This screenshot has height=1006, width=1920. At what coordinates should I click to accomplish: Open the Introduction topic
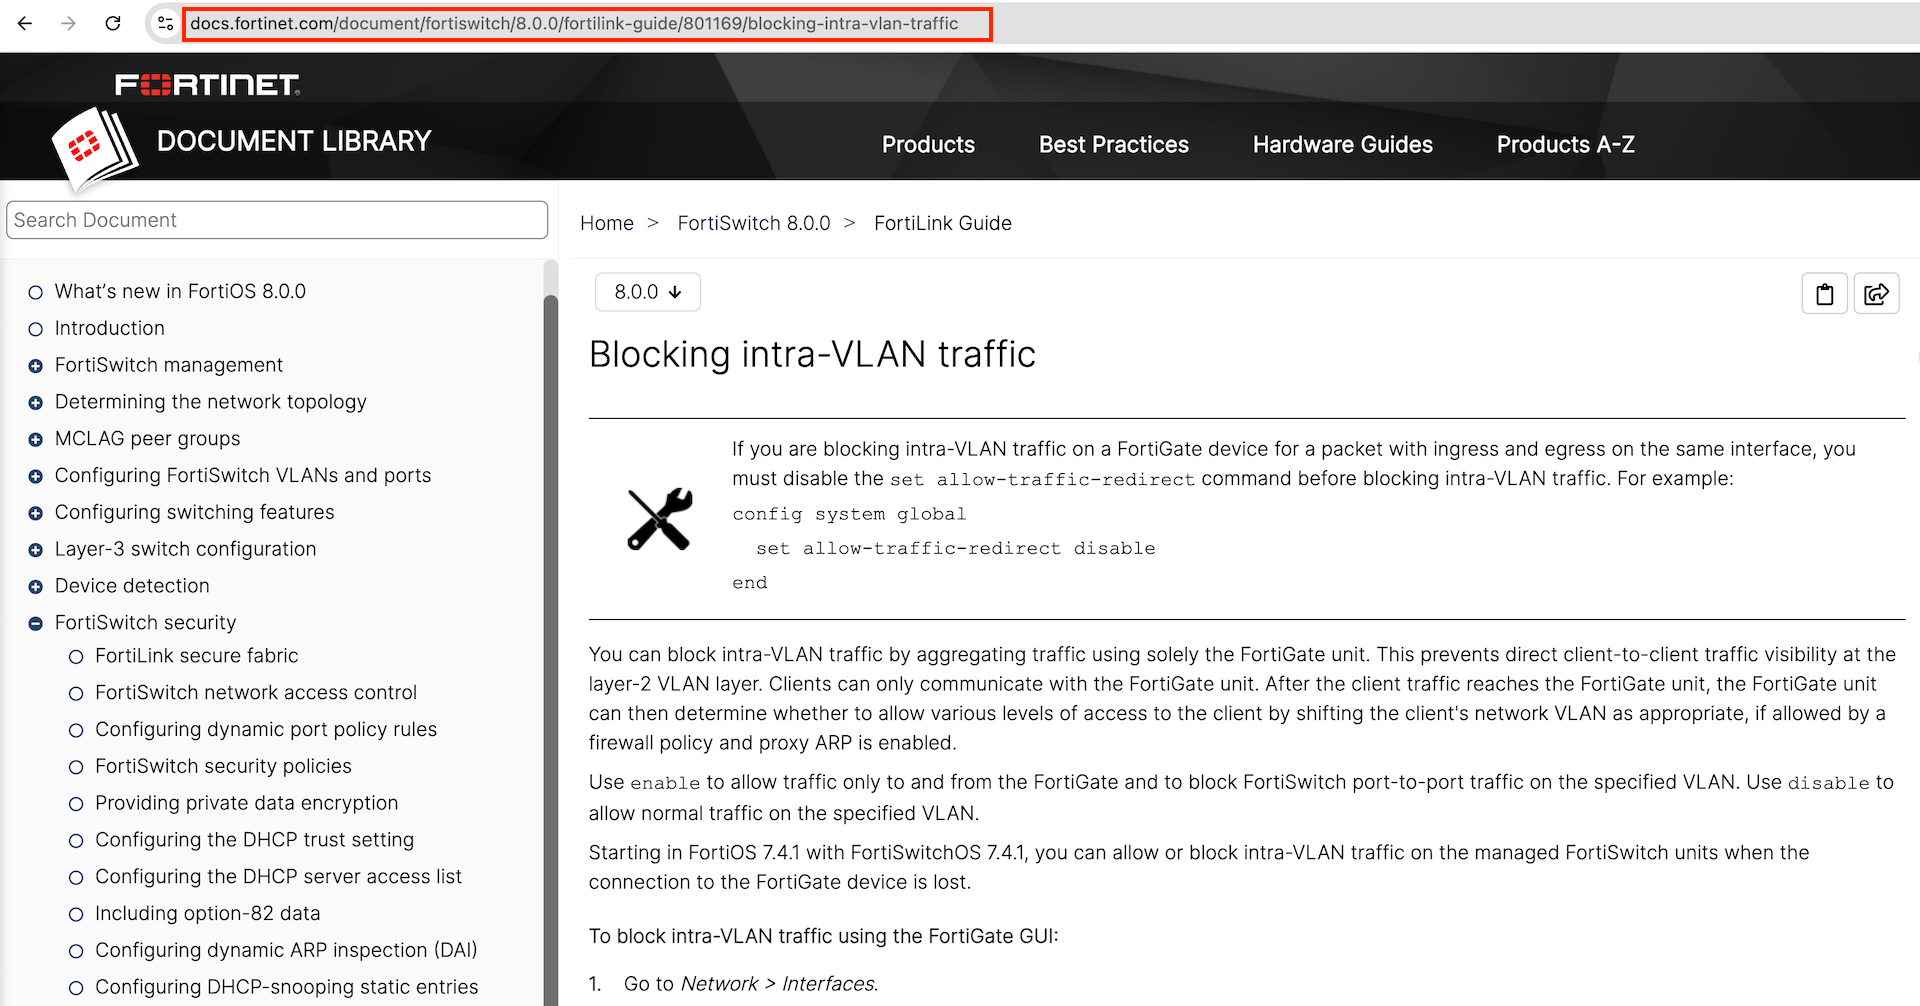pyautogui.click(x=110, y=328)
